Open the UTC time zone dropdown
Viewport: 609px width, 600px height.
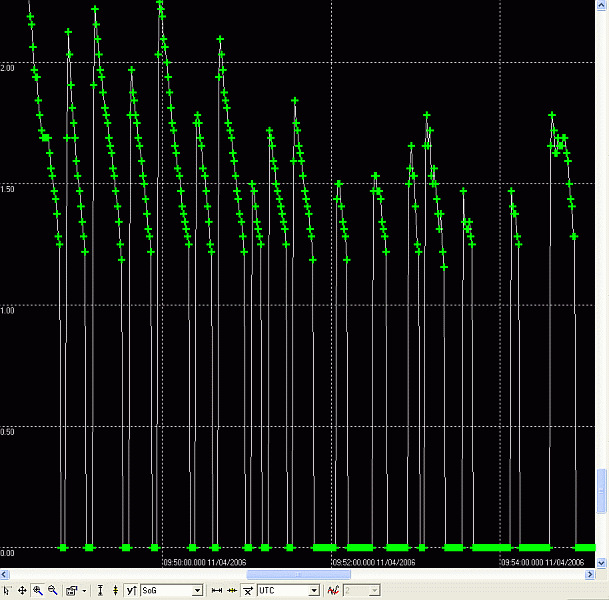314,591
